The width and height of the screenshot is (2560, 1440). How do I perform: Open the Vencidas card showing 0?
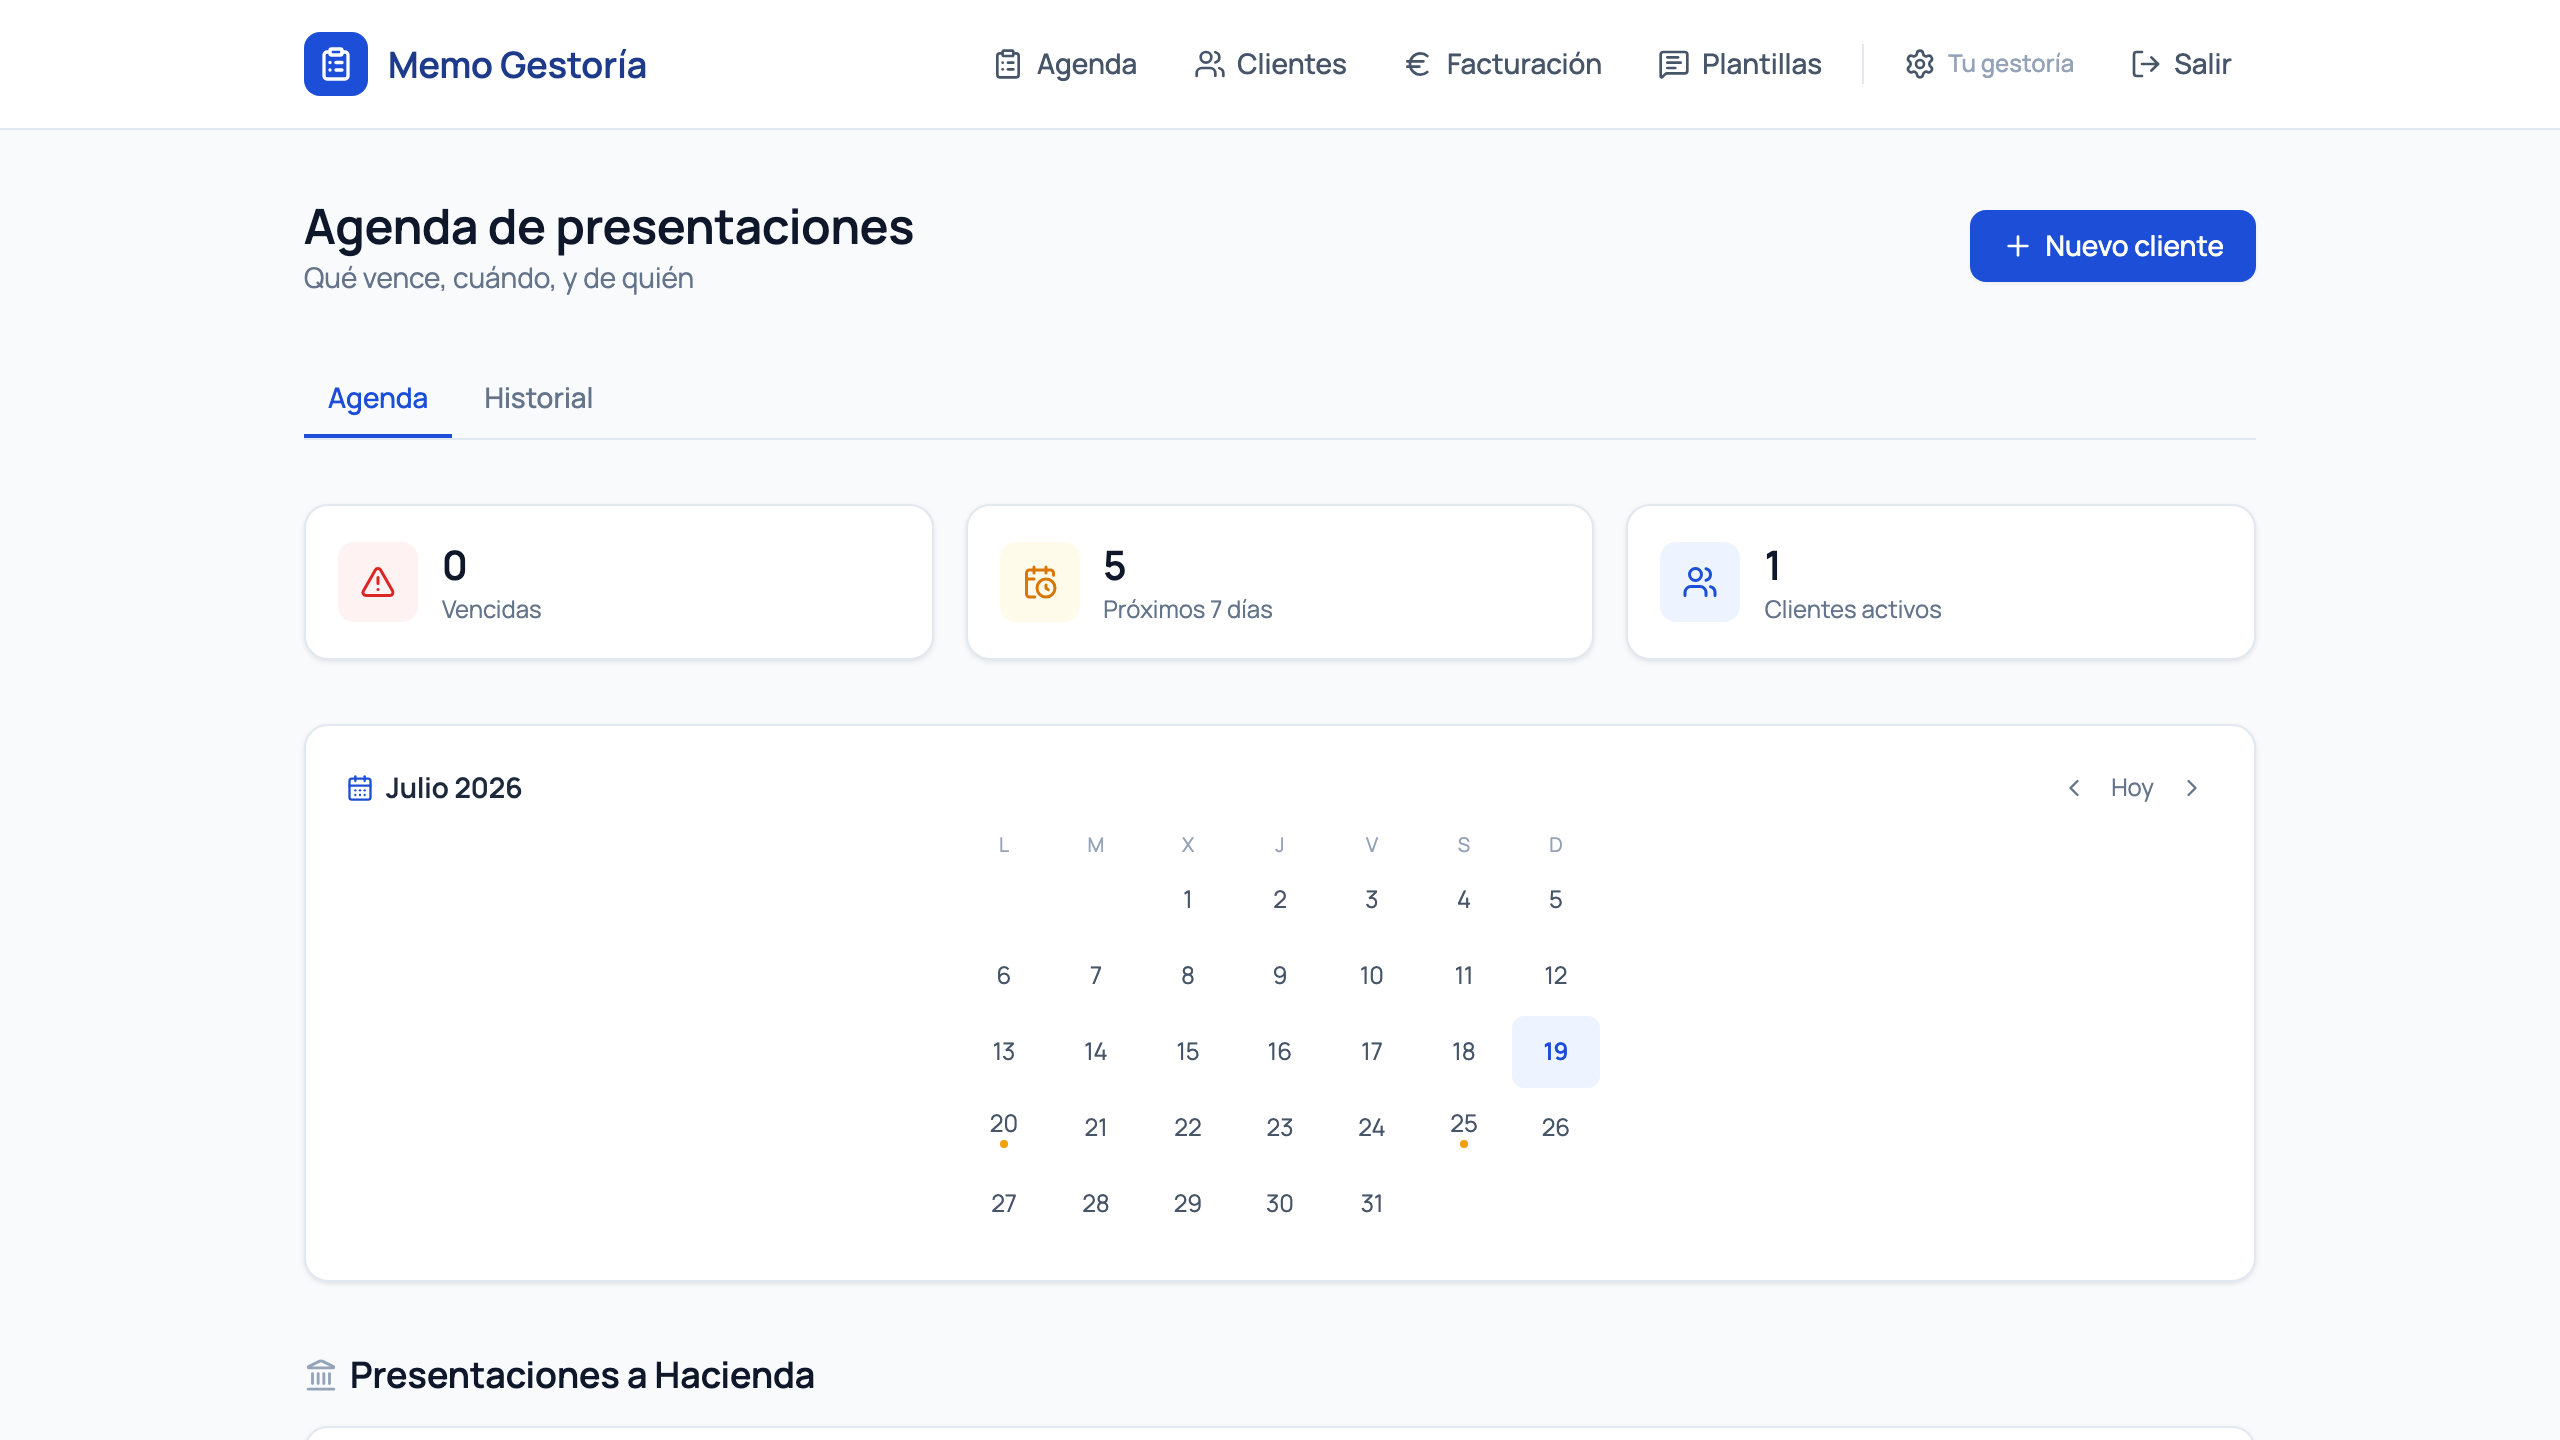click(619, 582)
